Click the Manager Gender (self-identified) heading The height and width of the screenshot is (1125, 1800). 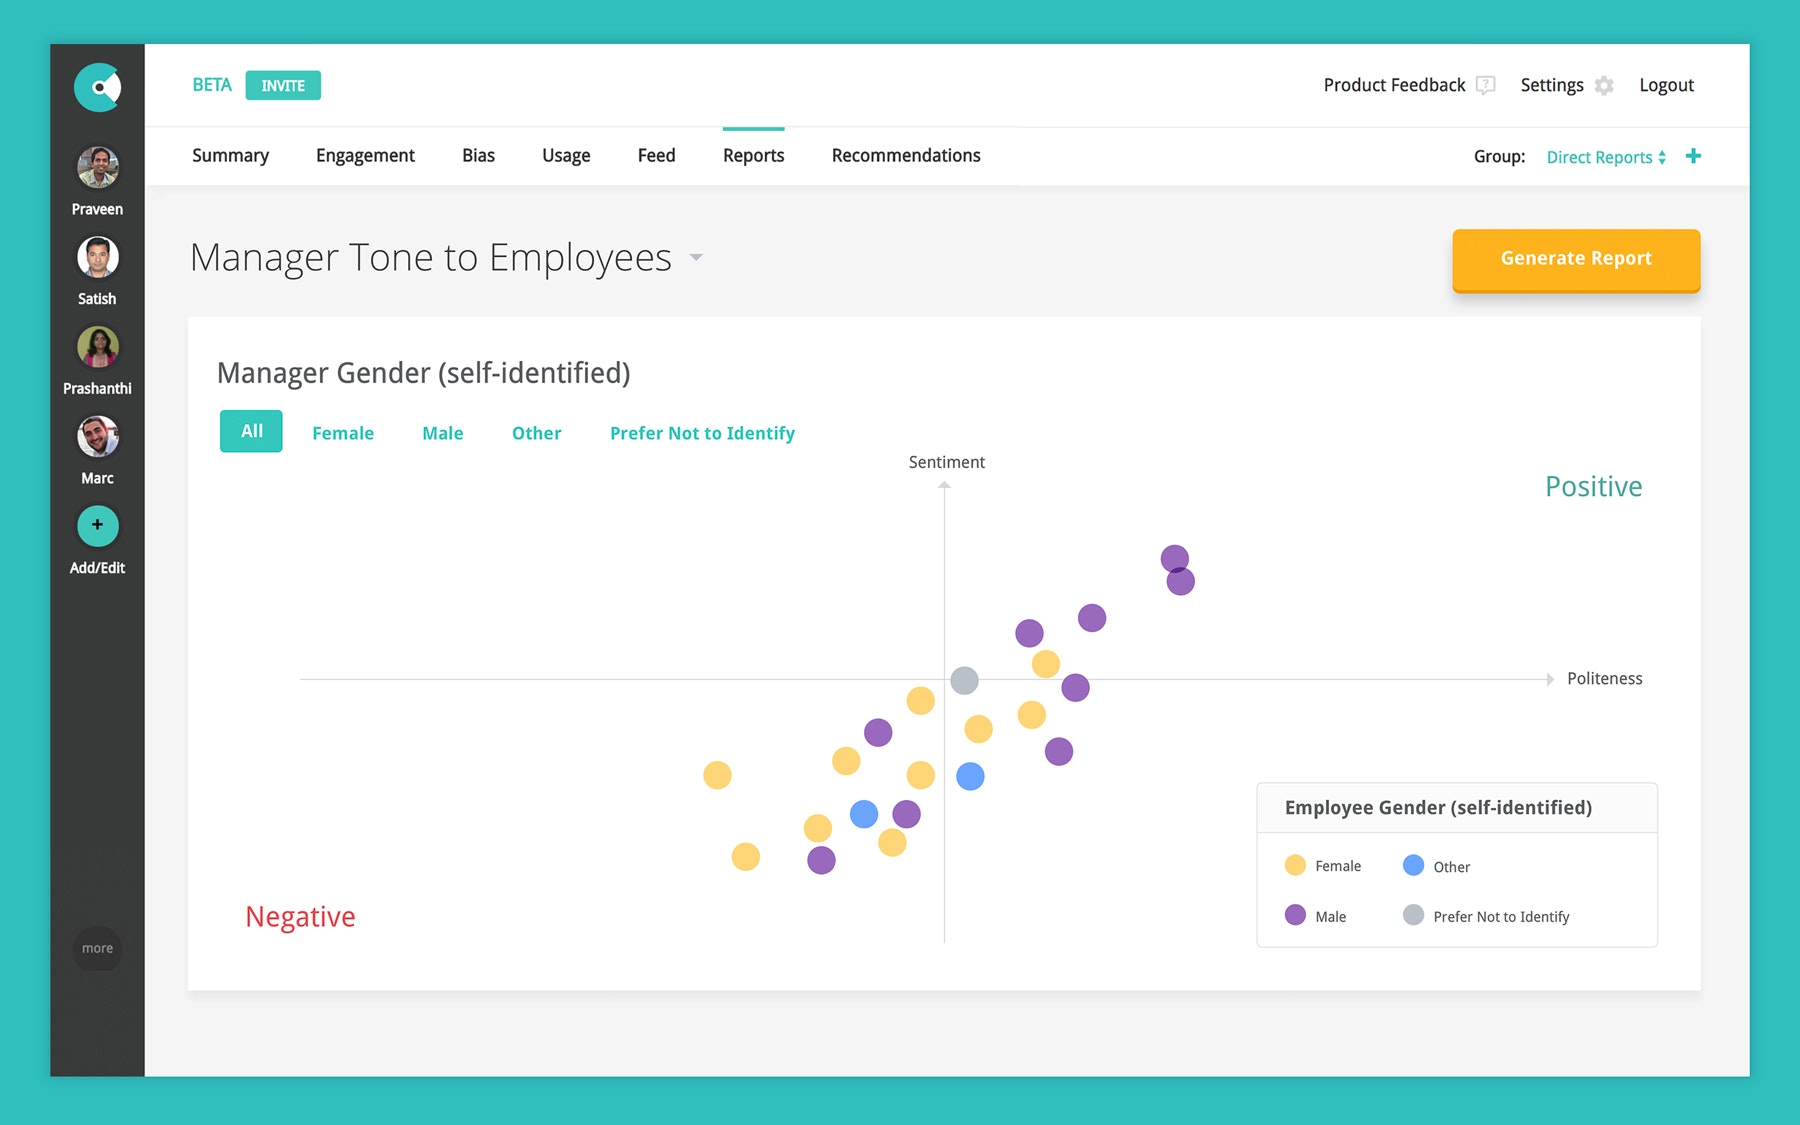423,373
